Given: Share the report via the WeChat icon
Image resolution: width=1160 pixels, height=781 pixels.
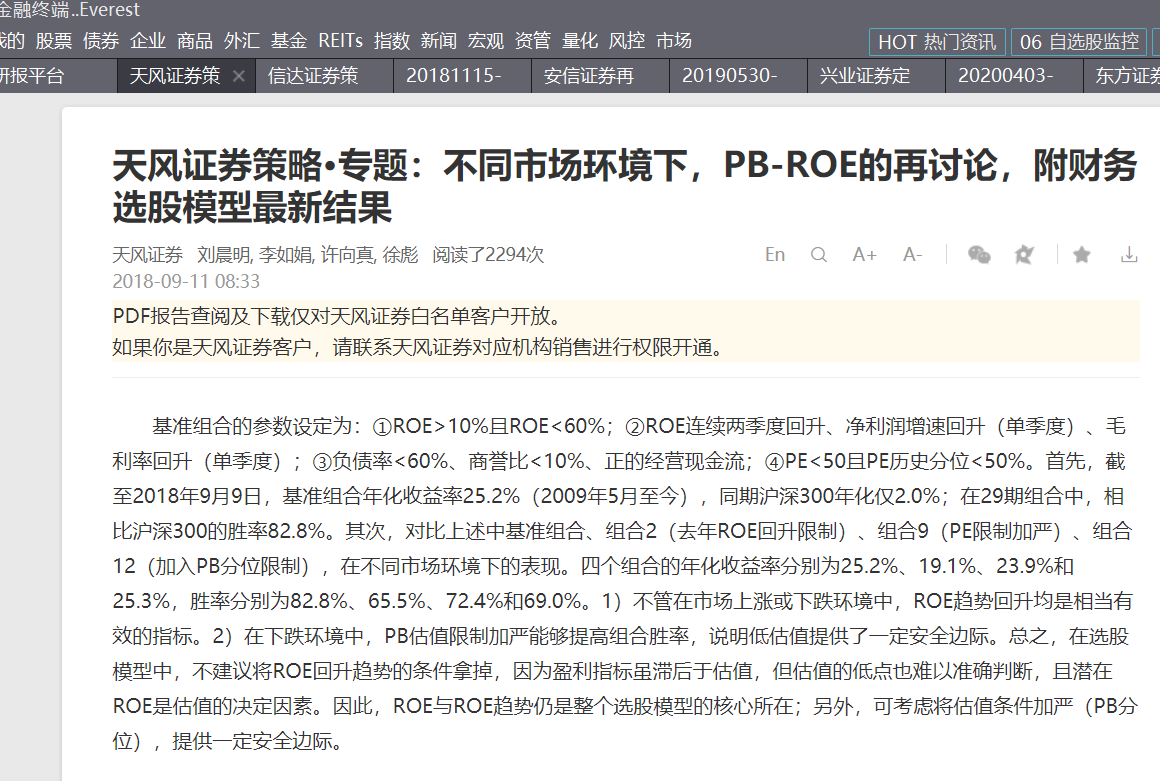Looking at the screenshot, I should pos(979,256).
